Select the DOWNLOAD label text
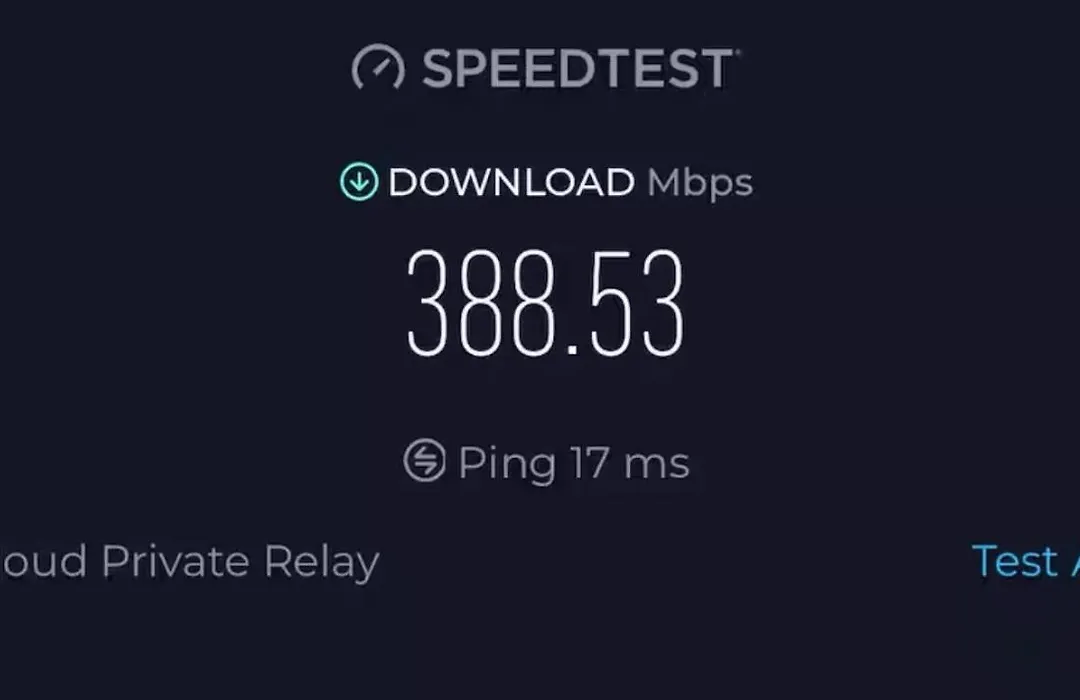Viewport: 1080px width, 700px height. click(x=511, y=183)
